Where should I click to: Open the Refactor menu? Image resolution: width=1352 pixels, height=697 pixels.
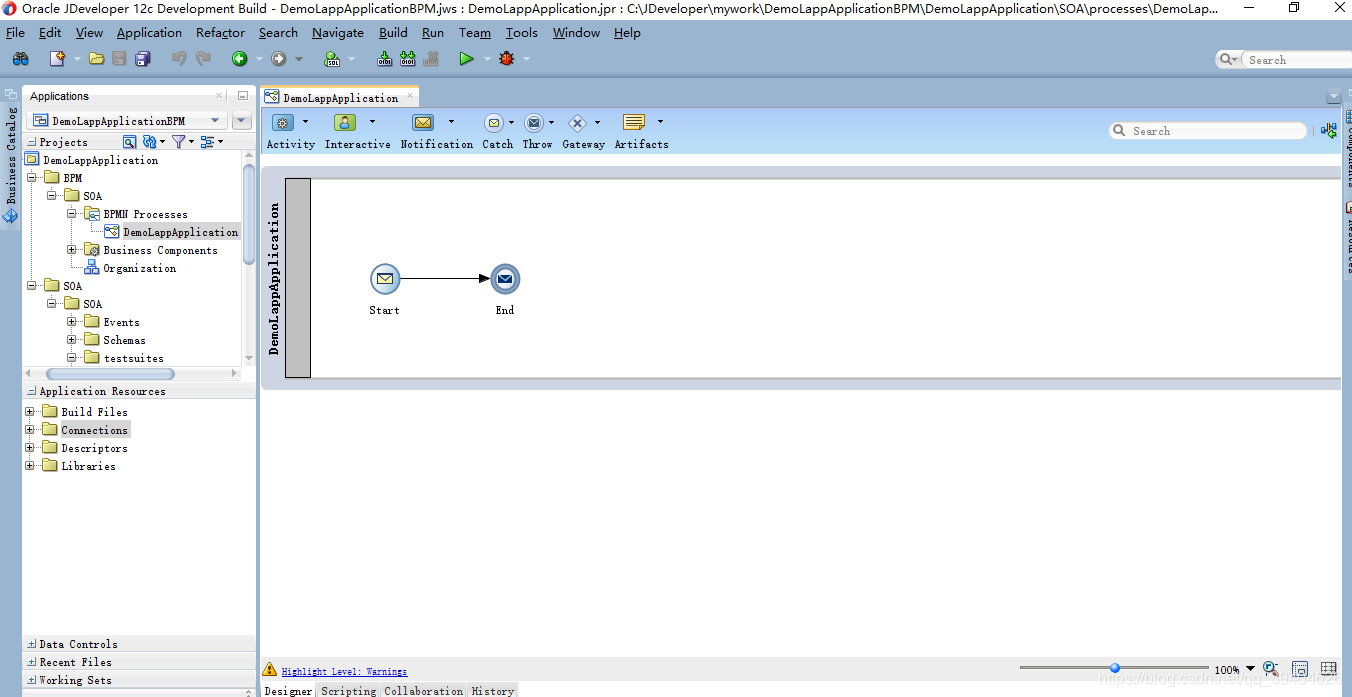220,33
